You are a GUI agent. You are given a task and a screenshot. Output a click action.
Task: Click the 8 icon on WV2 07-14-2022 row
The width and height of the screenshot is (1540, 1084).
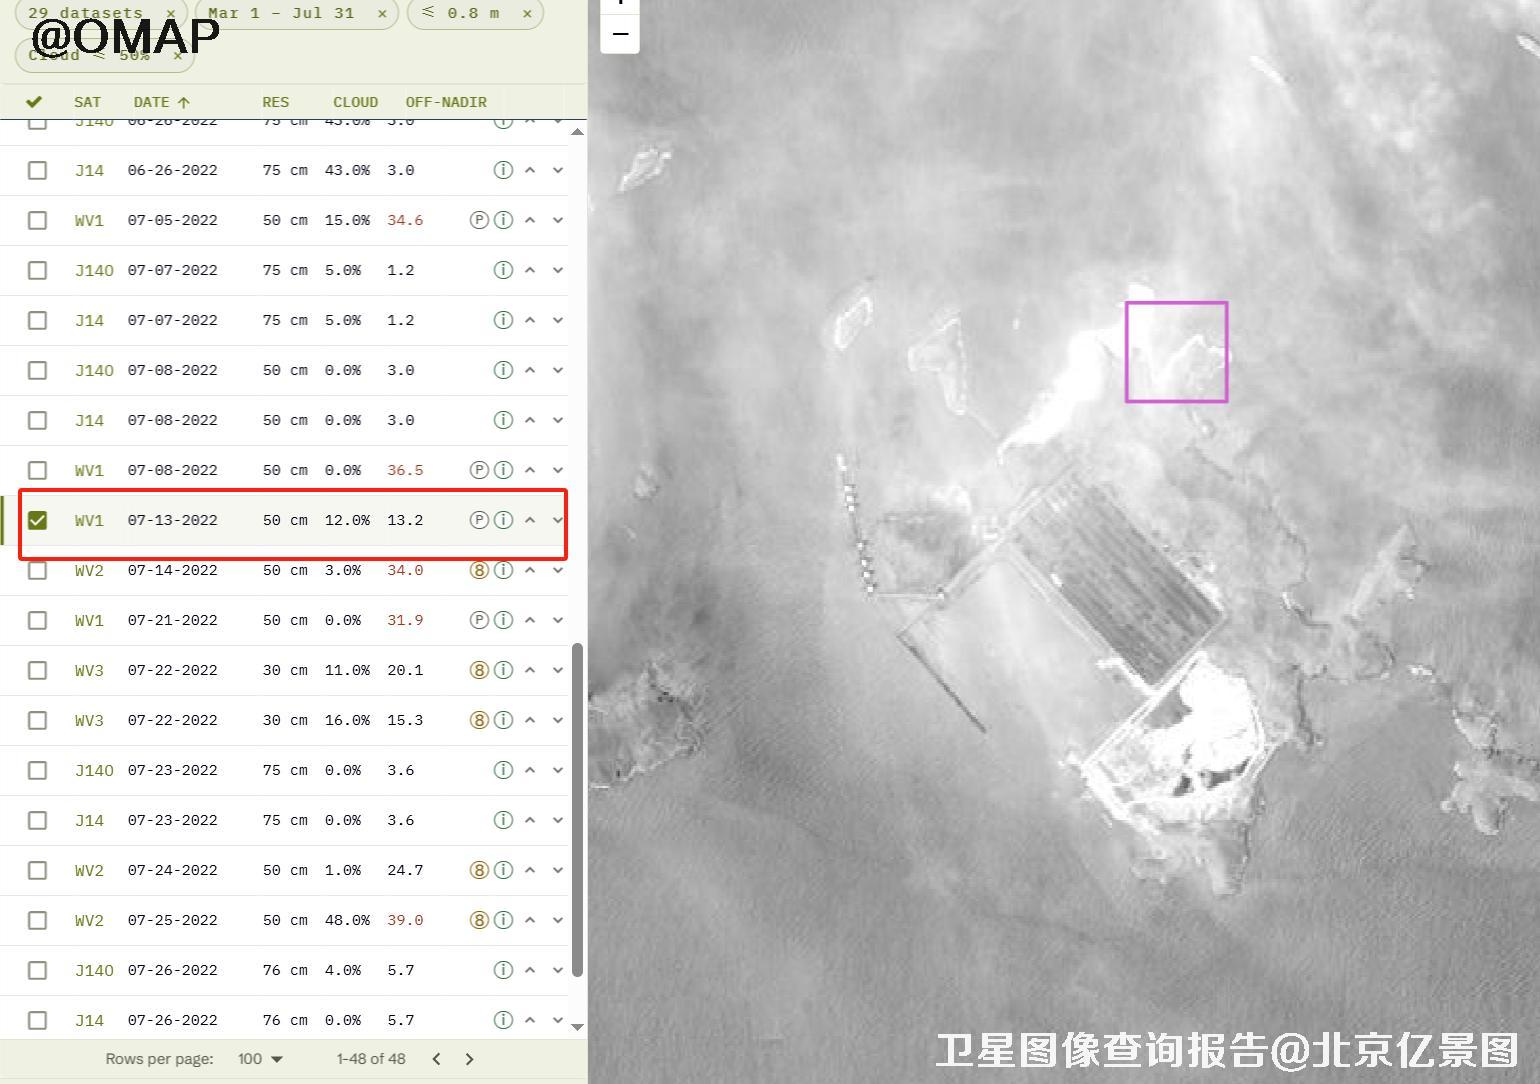coord(479,570)
